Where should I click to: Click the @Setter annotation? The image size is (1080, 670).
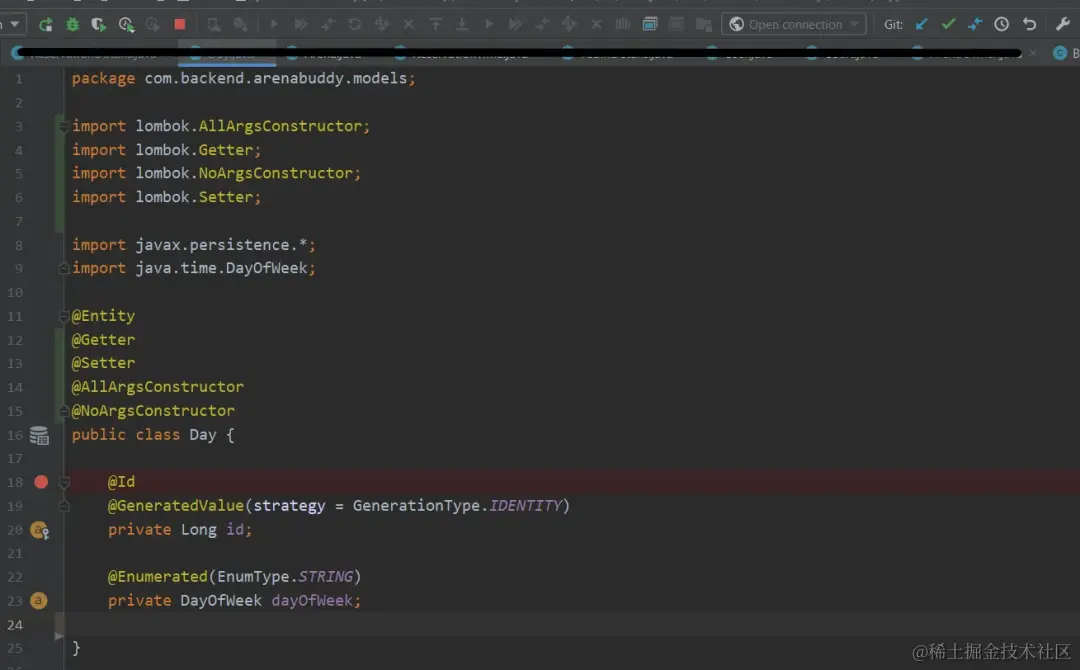[103, 363]
